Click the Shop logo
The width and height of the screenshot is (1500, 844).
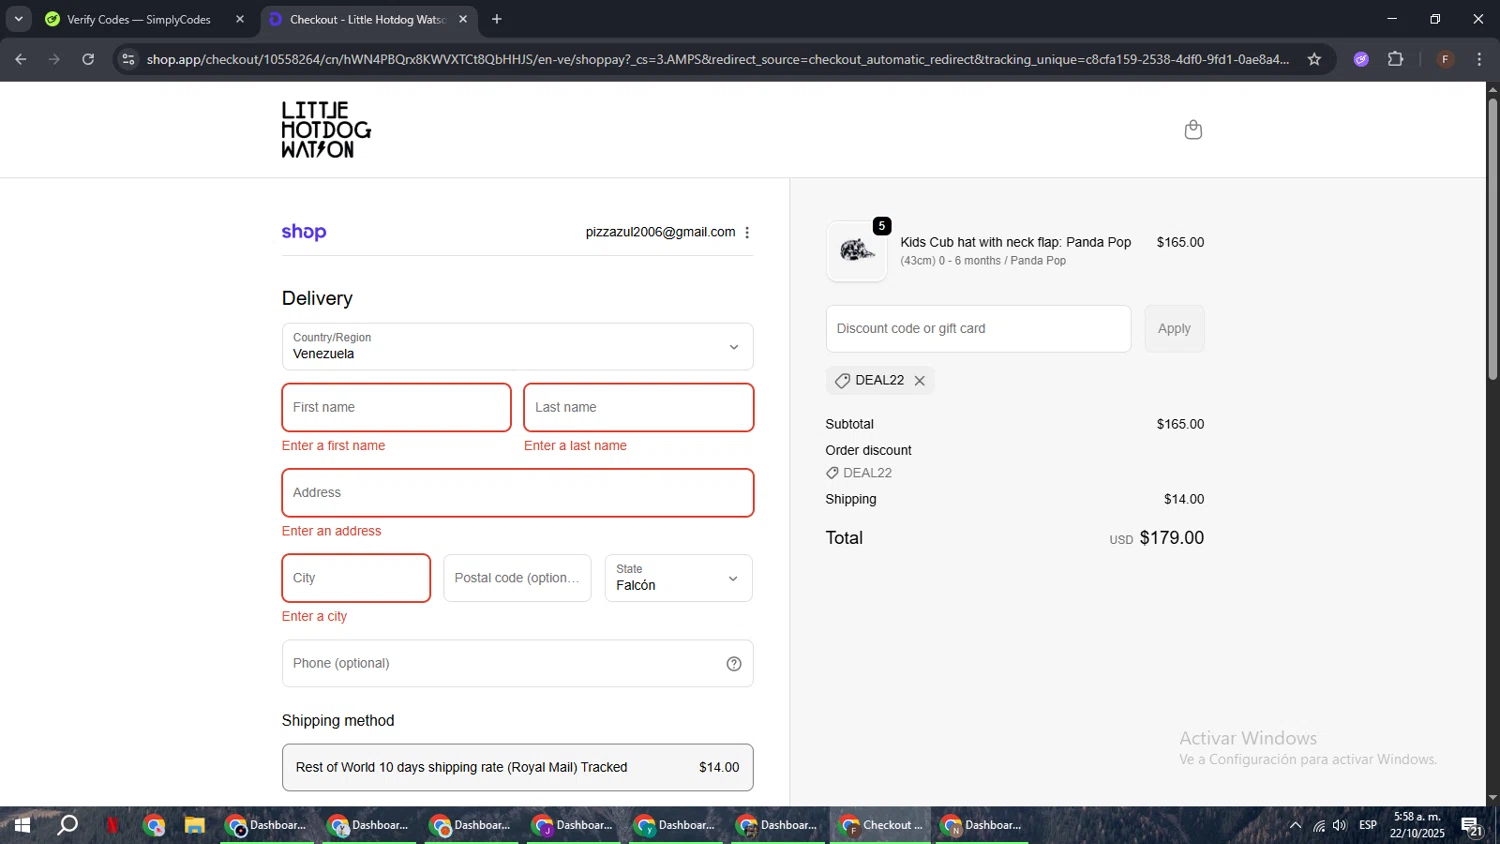304,232
